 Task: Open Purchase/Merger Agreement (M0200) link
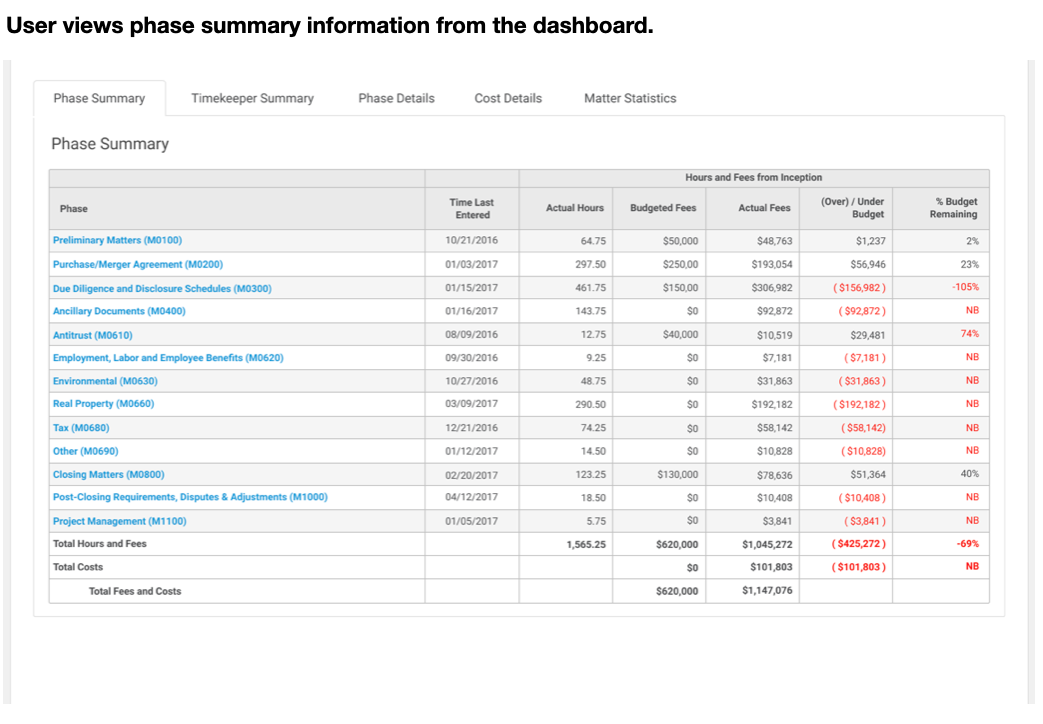(x=137, y=265)
